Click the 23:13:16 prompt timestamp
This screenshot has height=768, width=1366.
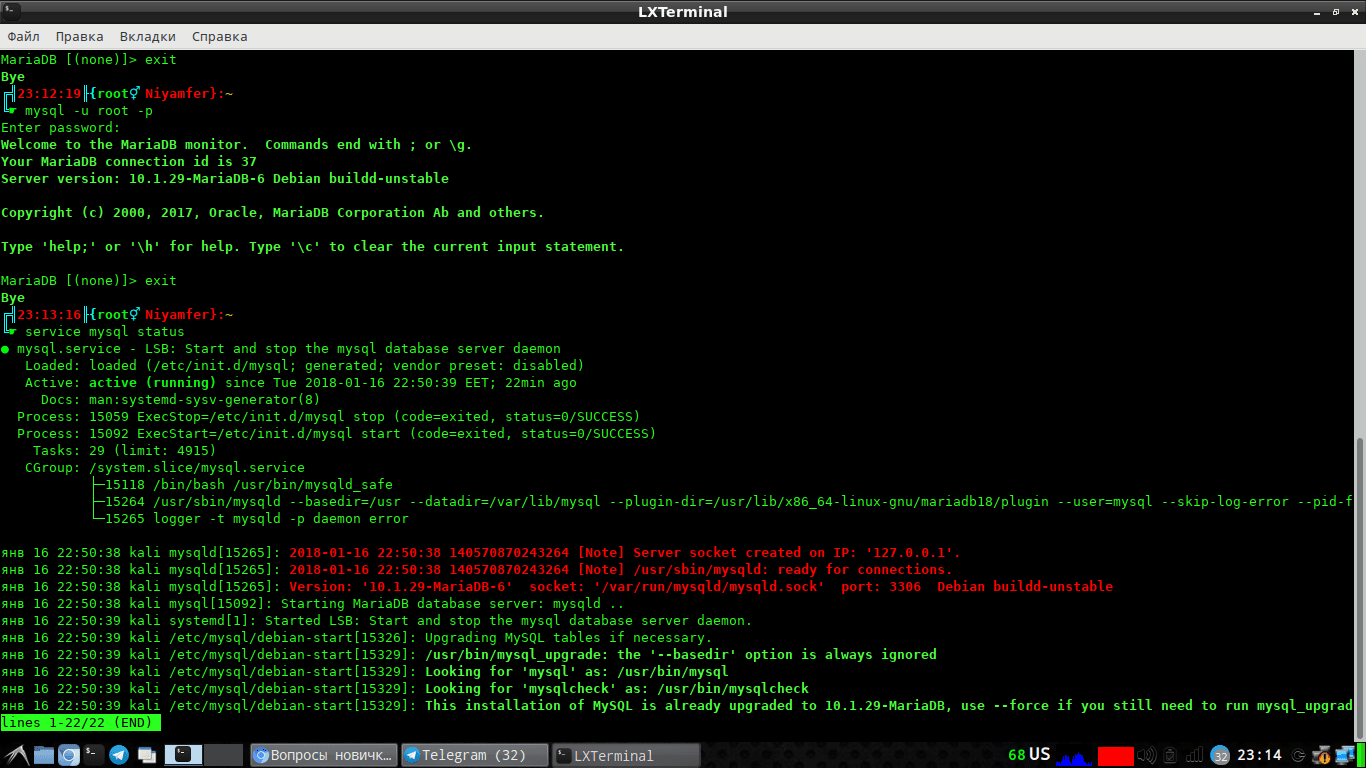49,315
